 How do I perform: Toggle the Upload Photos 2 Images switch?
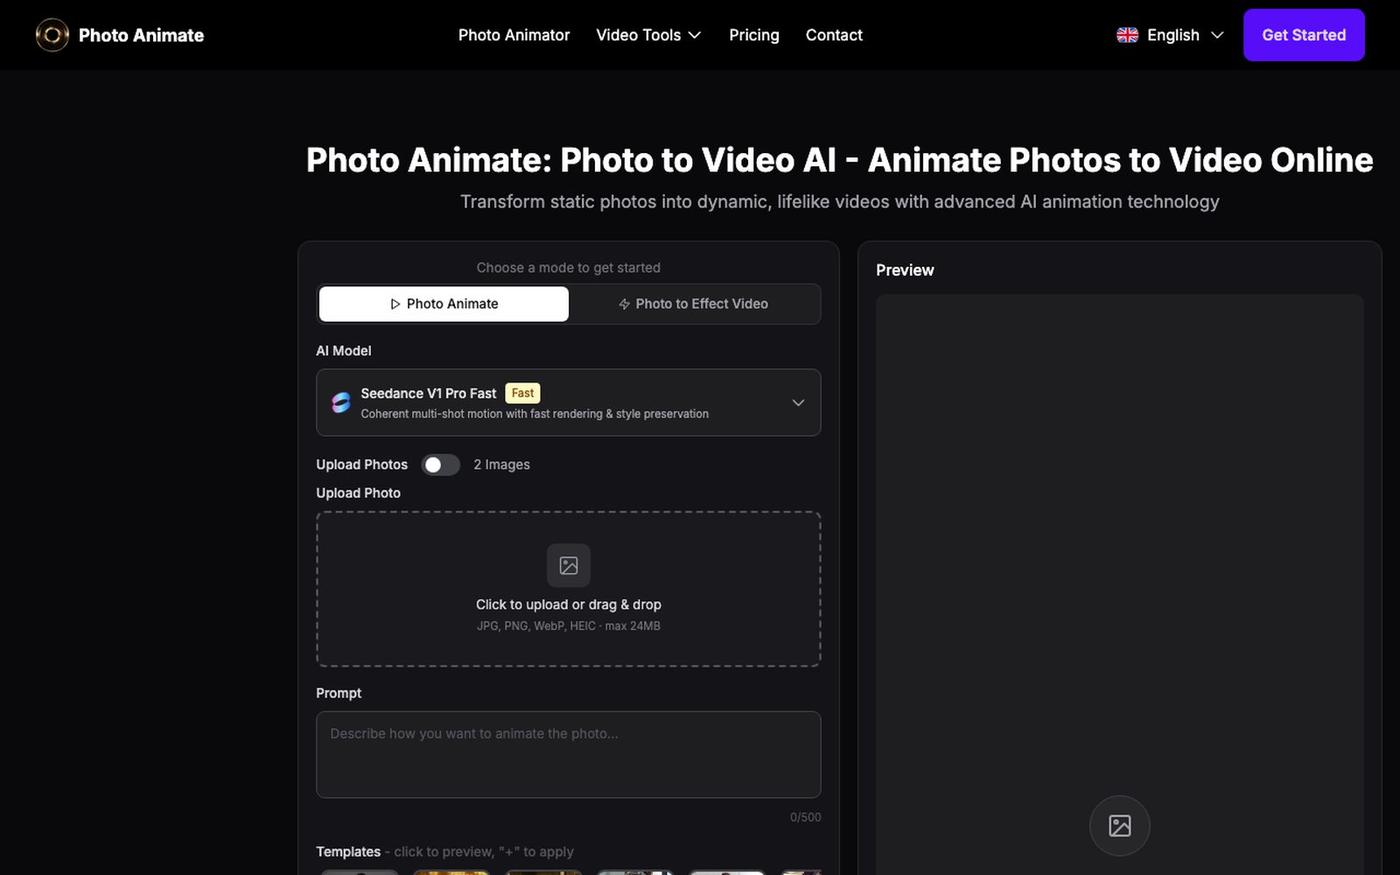click(x=440, y=465)
